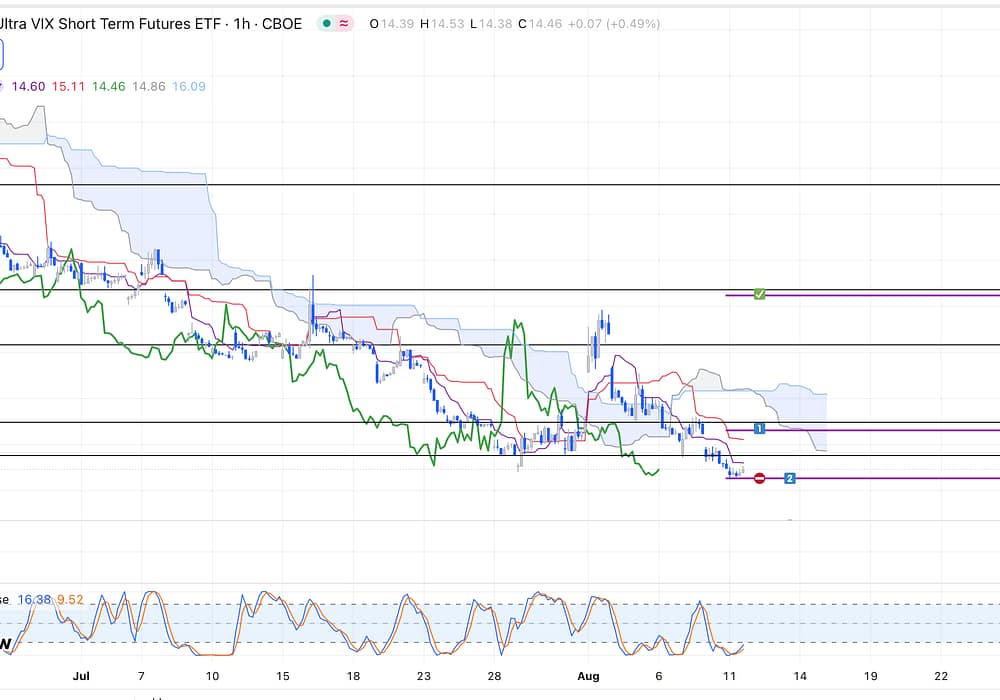1000x700 pixels.
Task: Select the blue marker labeled 1
Action: [760, 429]
